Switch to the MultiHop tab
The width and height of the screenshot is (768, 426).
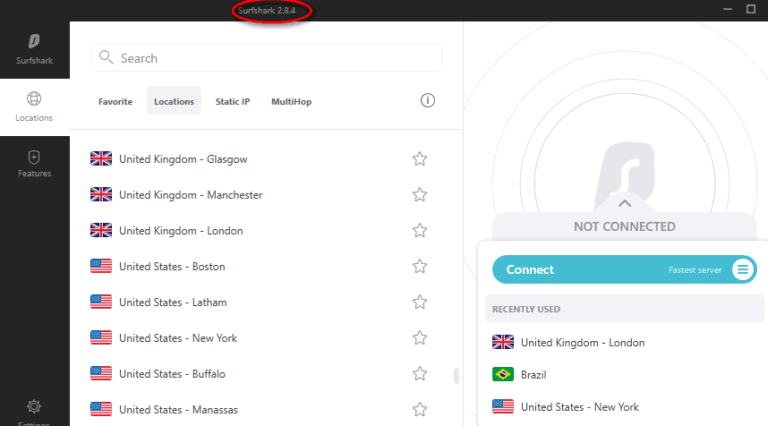[x=291, y=101]
